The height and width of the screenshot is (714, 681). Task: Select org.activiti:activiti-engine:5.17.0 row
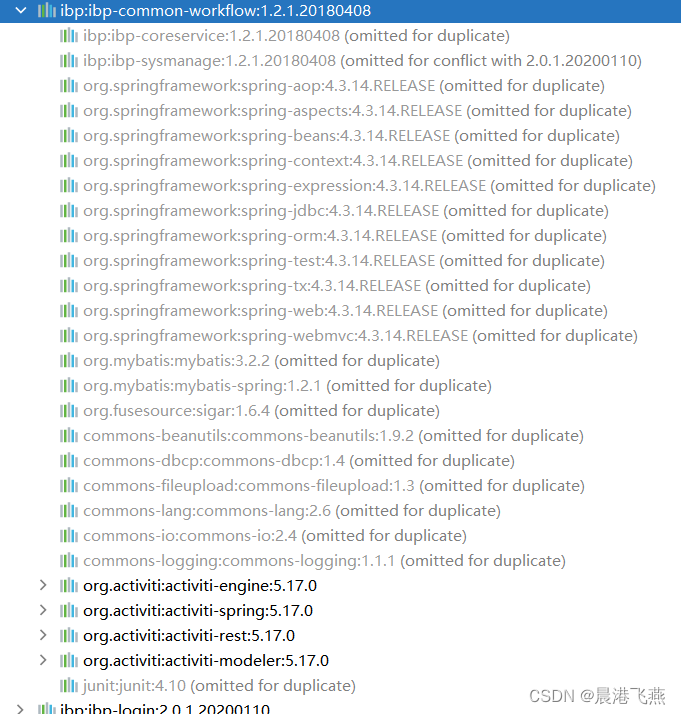click(x=200, y=586)
